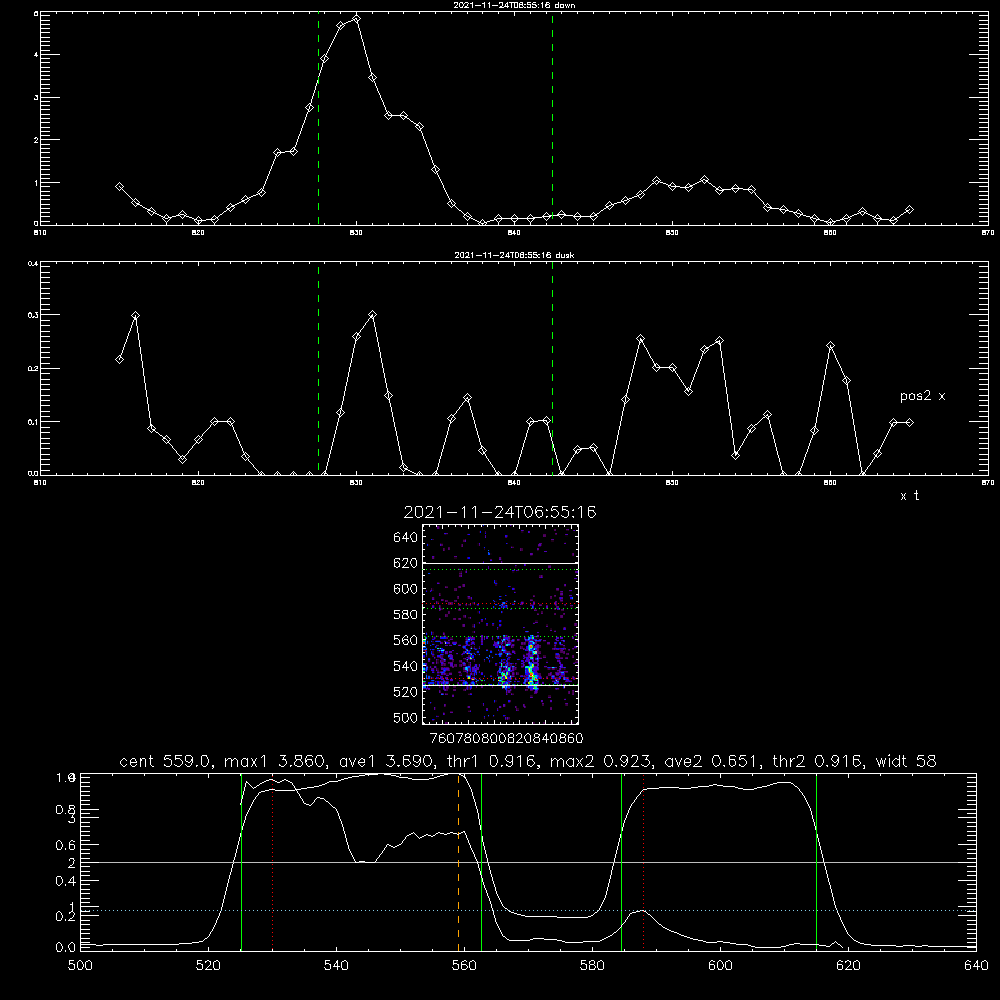Click the 0.3 label on dusk plot y-axis

(x=33, y=315)
